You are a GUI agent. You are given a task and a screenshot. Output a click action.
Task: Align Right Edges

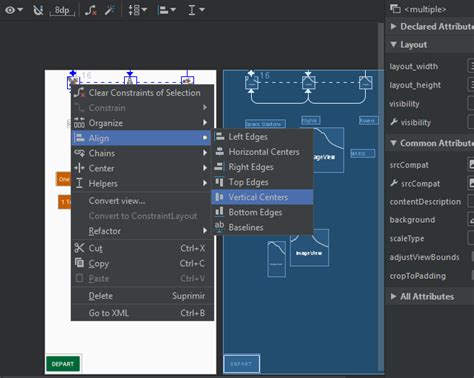click(x=262, y=167)
